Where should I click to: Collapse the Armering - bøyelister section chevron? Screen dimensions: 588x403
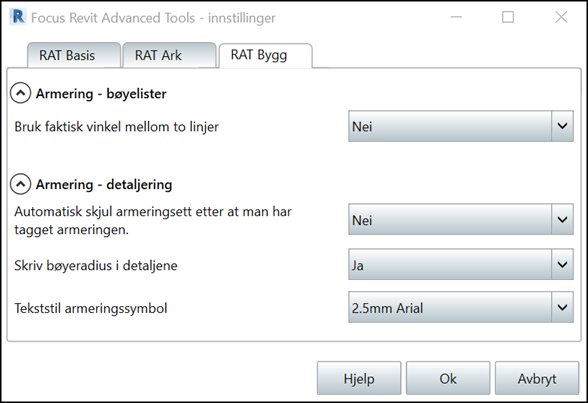[x=20, y=93]
